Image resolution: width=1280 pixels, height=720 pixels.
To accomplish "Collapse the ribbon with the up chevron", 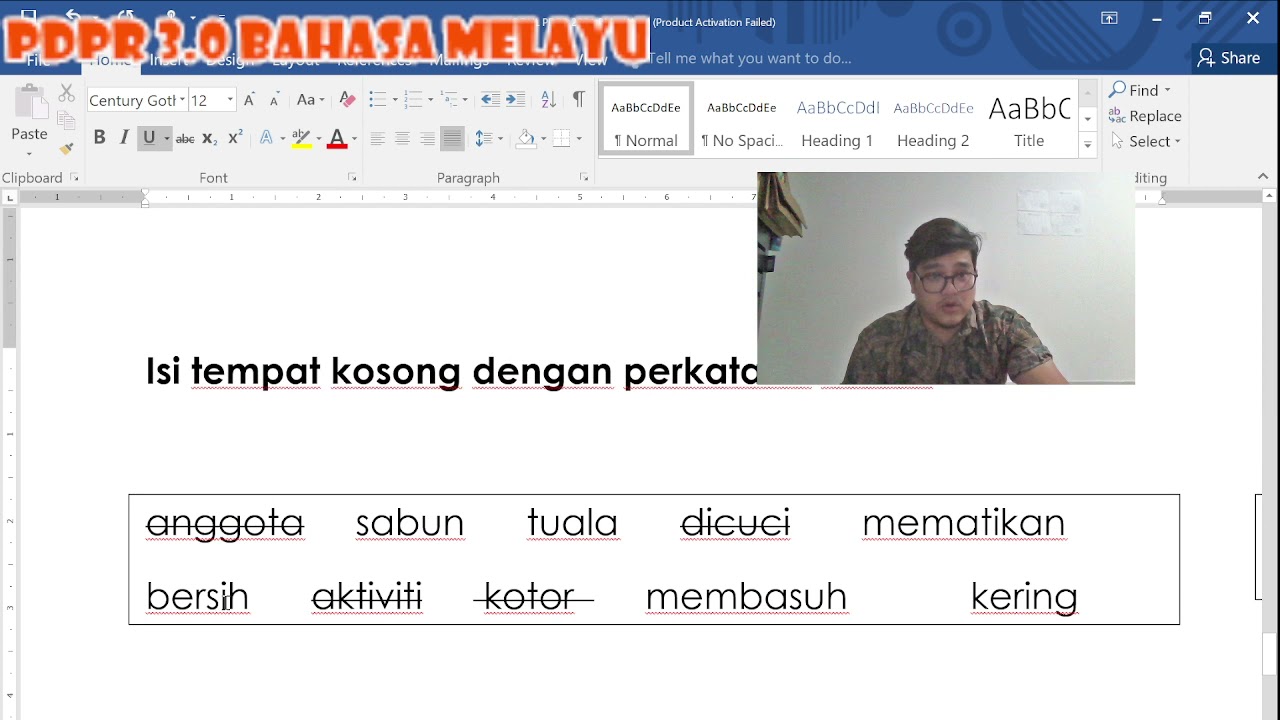I will (1263, 177).
